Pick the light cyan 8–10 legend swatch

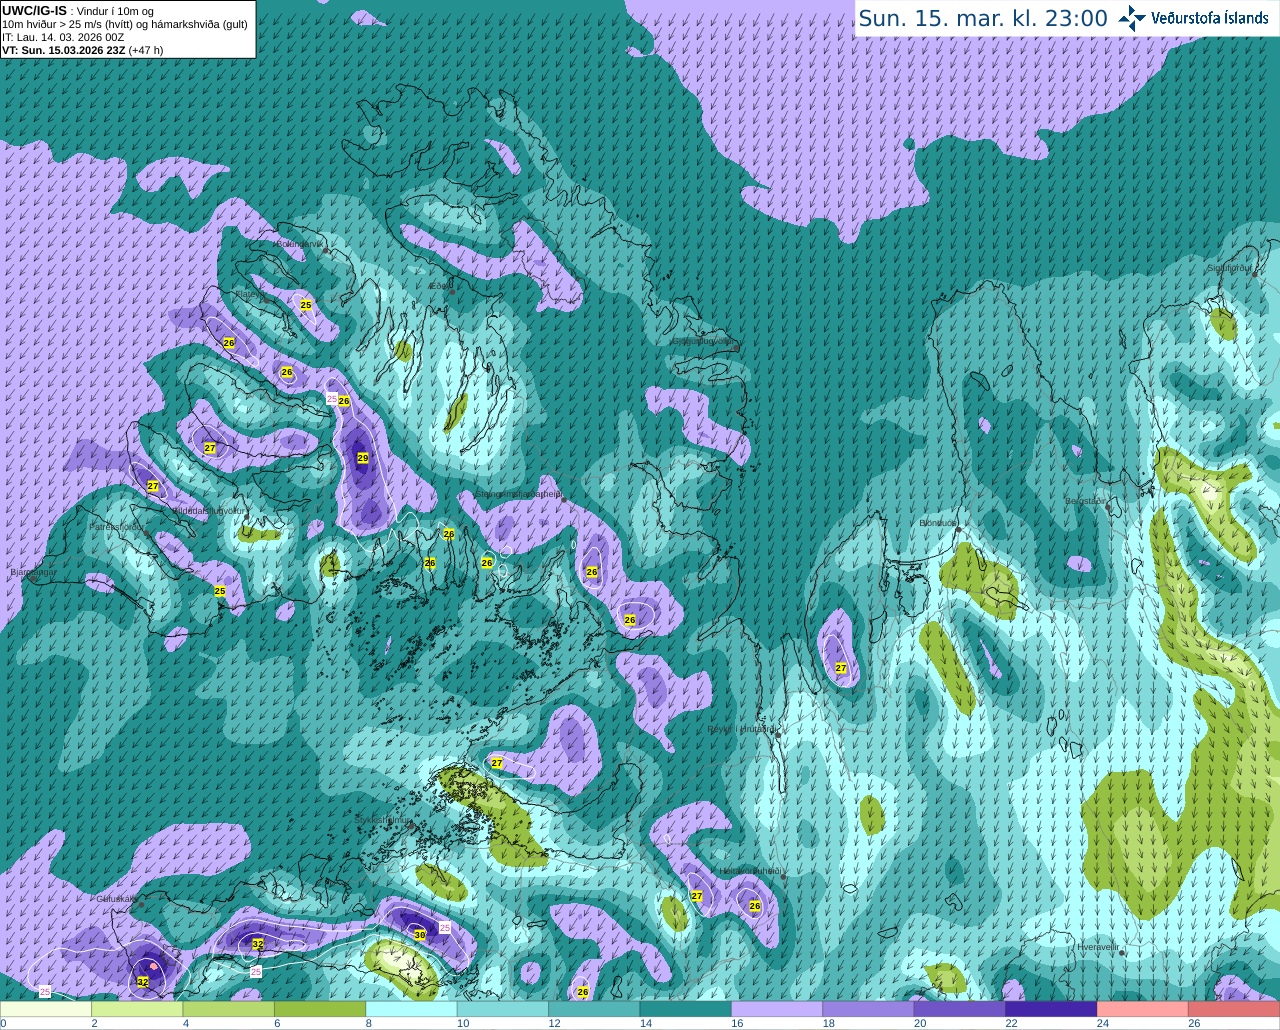412,1009
